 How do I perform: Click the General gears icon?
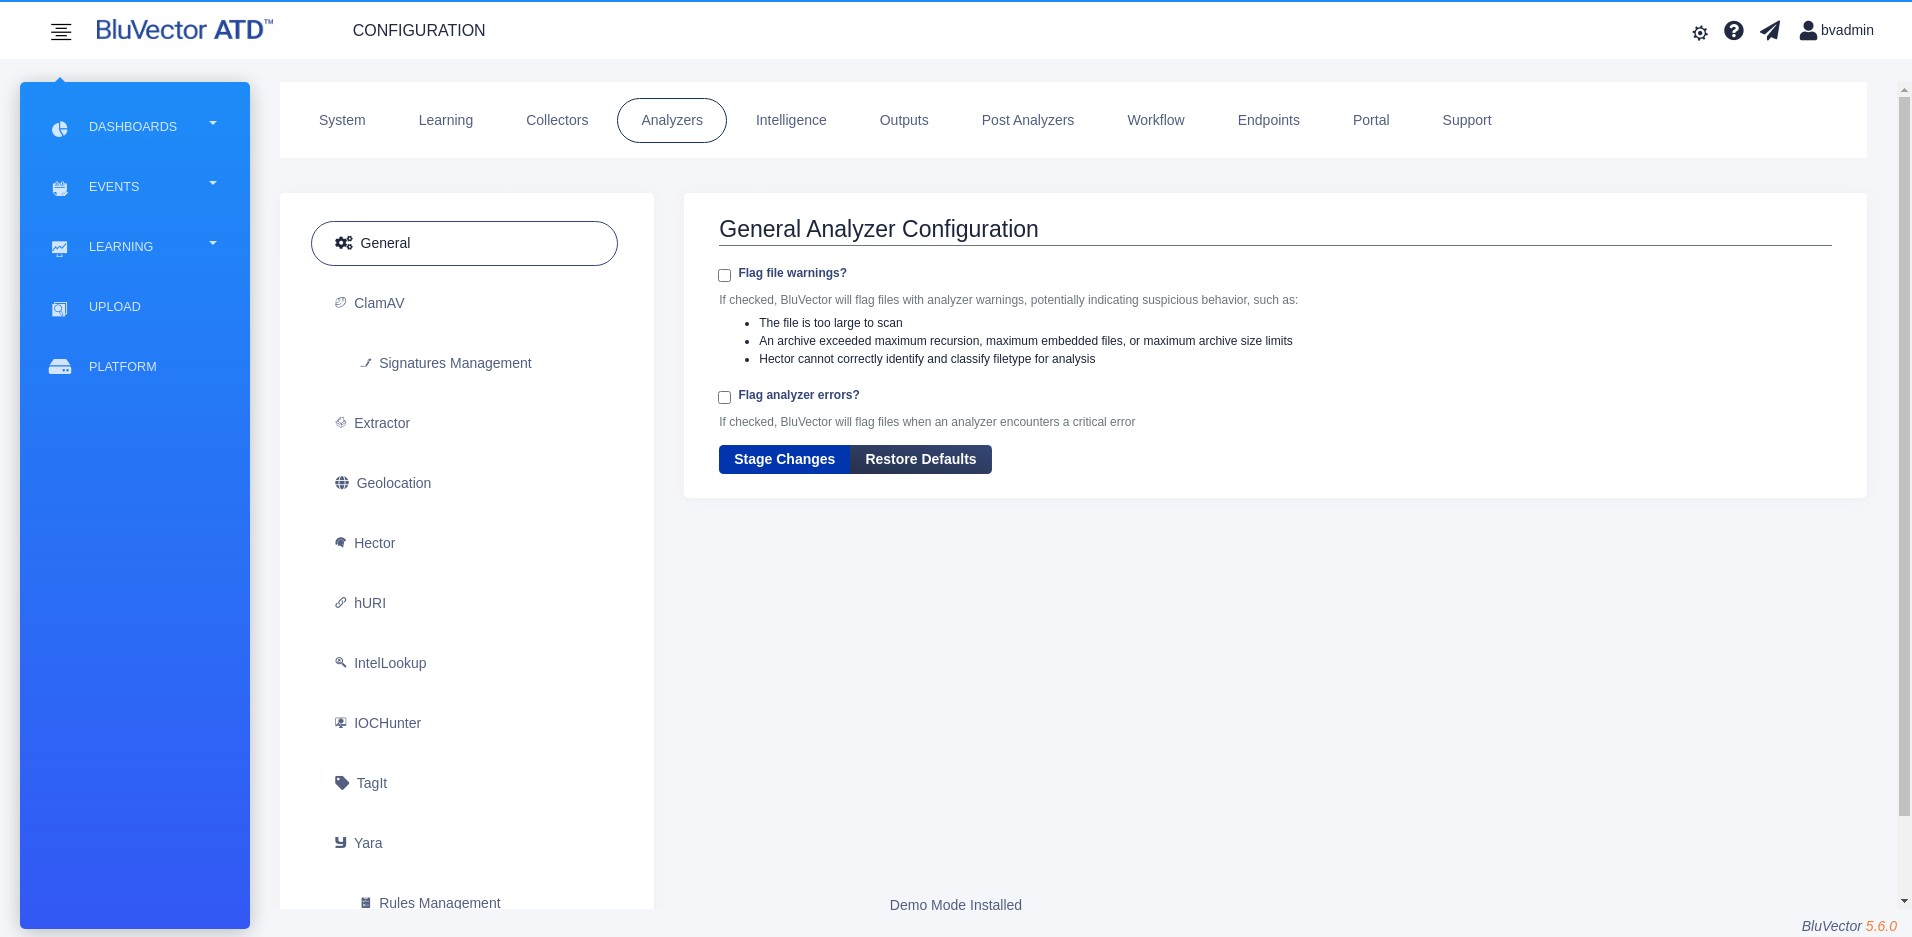pos(344,243)
